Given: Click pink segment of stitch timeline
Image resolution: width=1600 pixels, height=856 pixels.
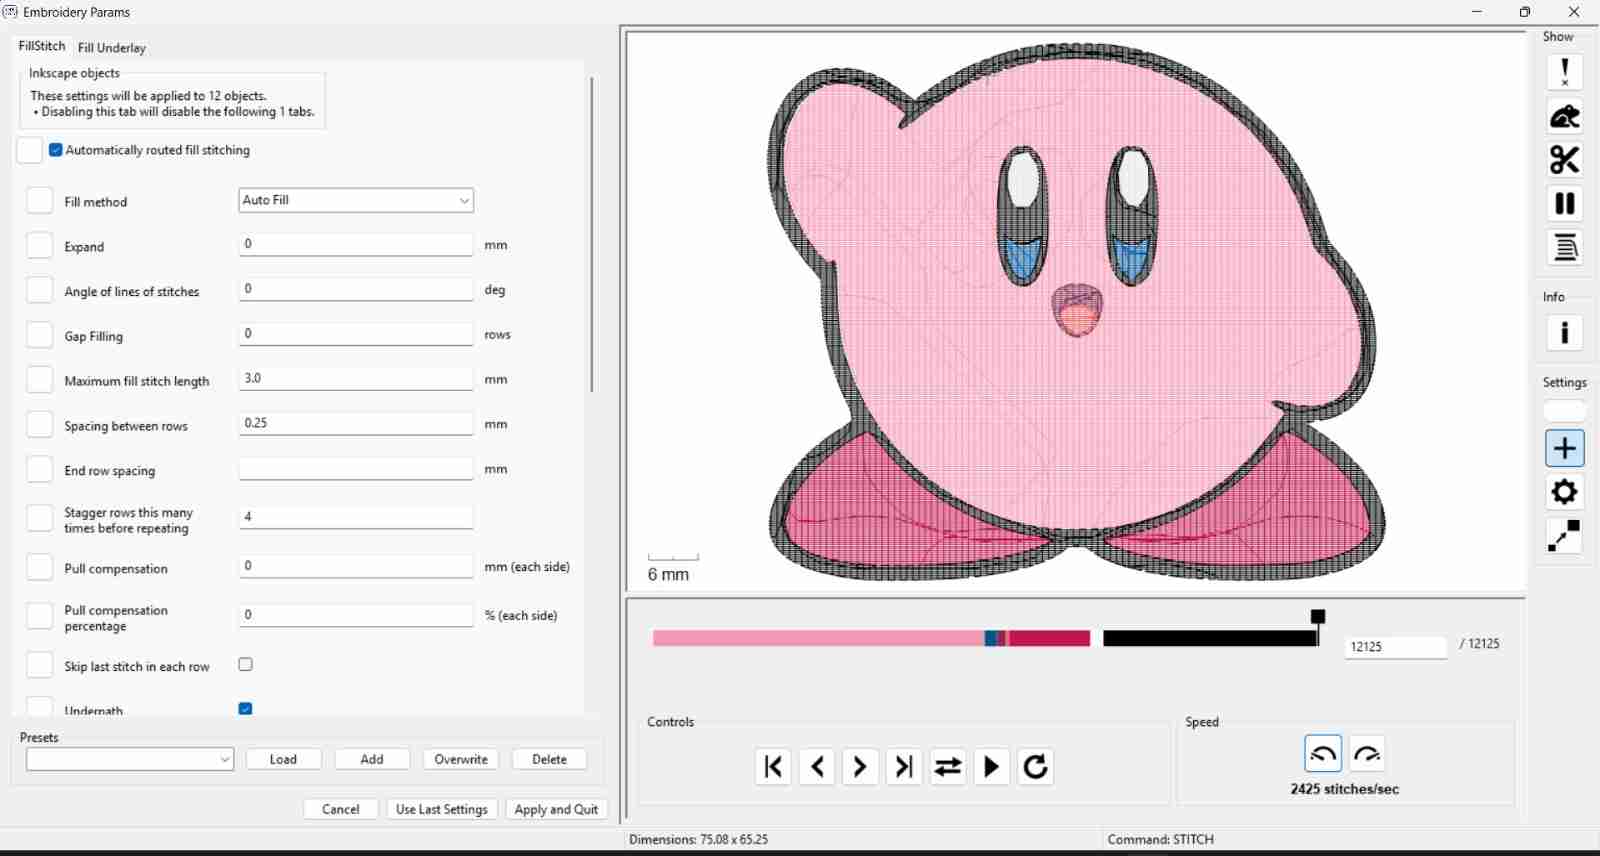Looking at the screenshot, I should pyautogui.click(x=818, y=638).
